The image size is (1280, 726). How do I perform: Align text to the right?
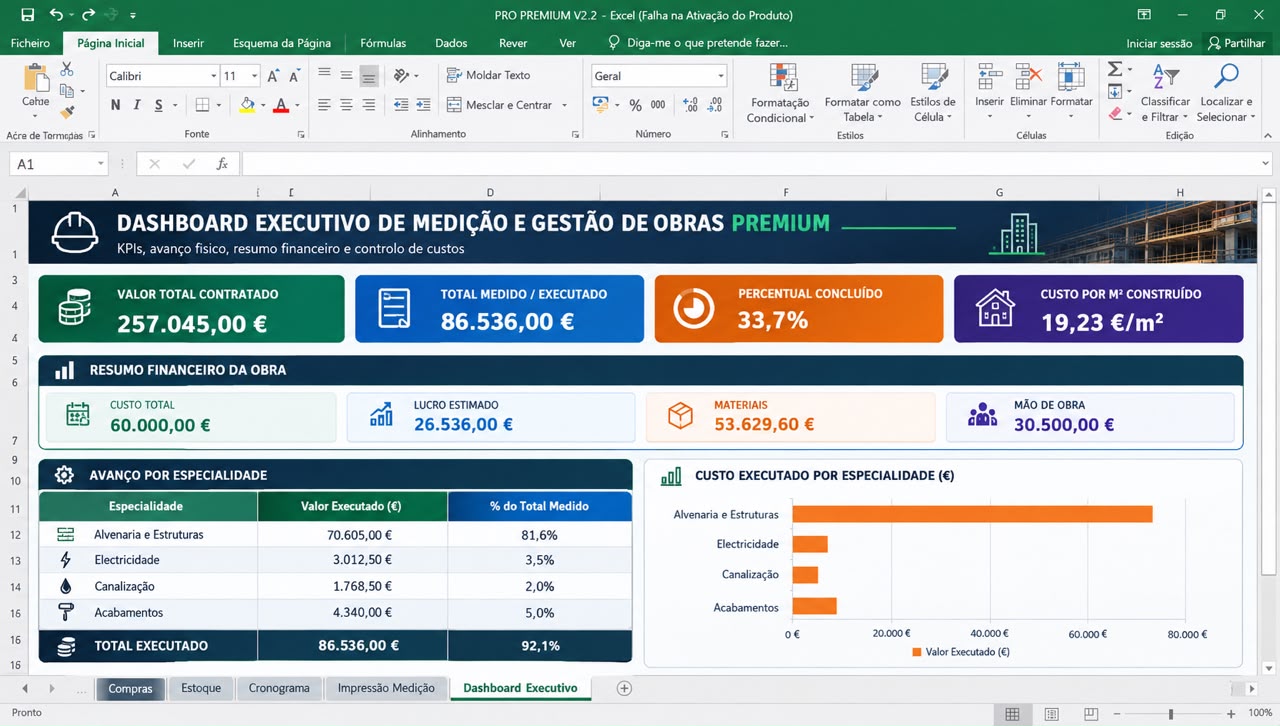click(369, 105)
